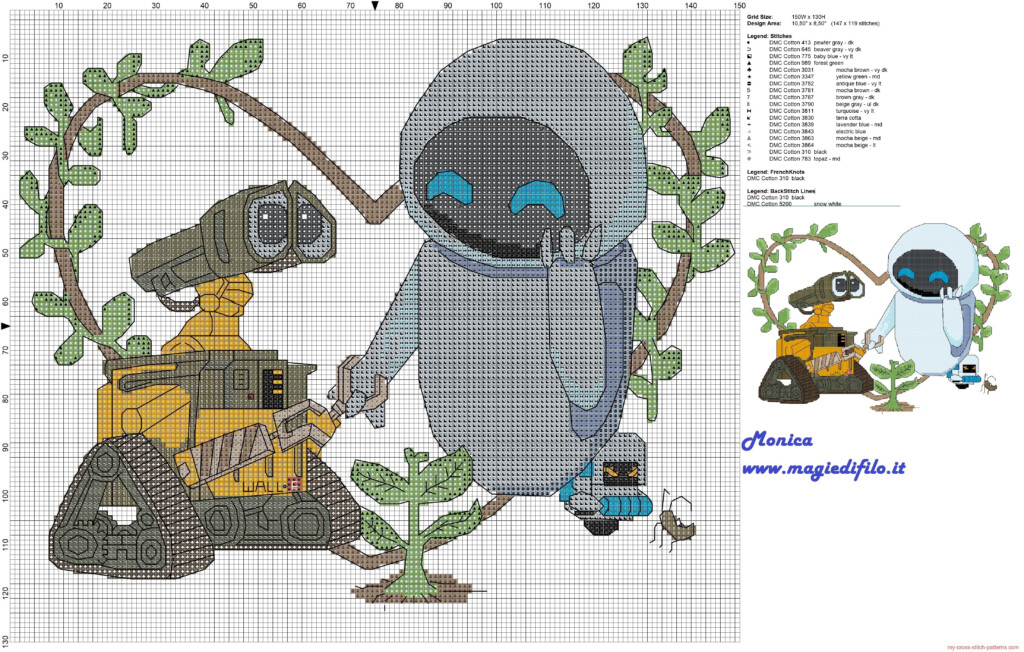The image size is (1024, 652).
Task: Click 'forest green' color name
Action: [x=828, y=63]
